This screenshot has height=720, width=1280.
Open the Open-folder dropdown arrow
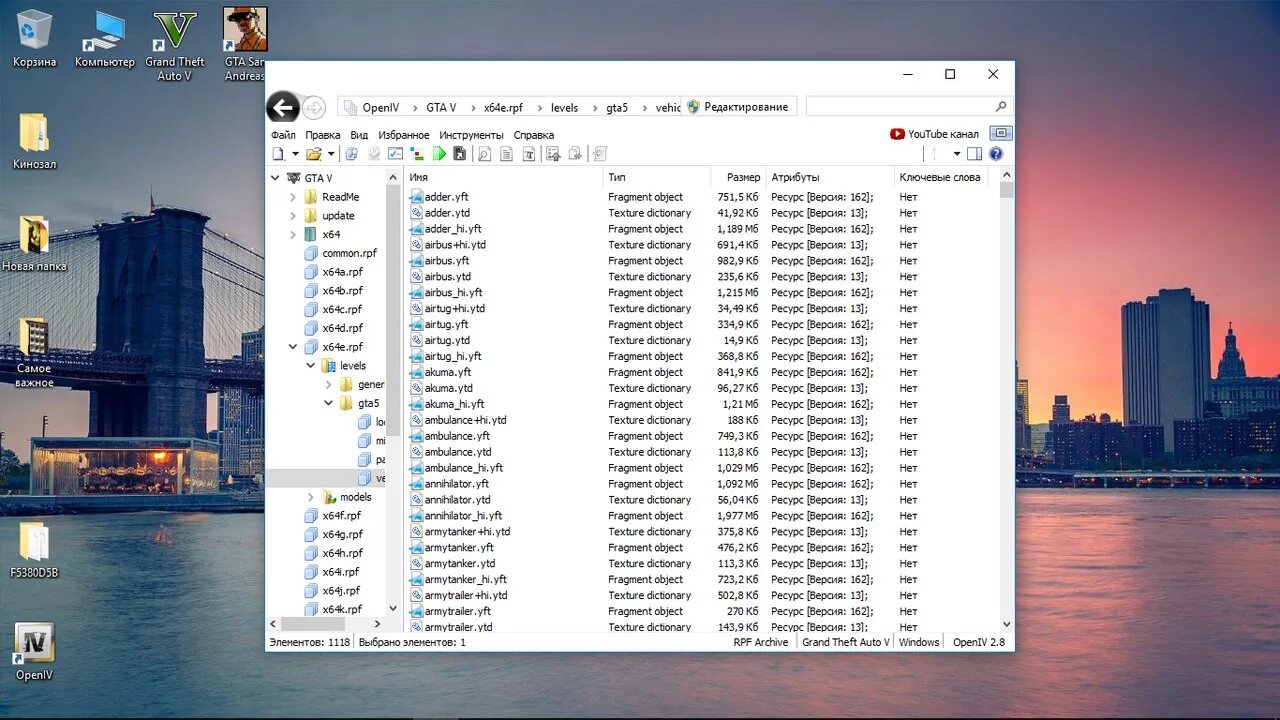331,154
